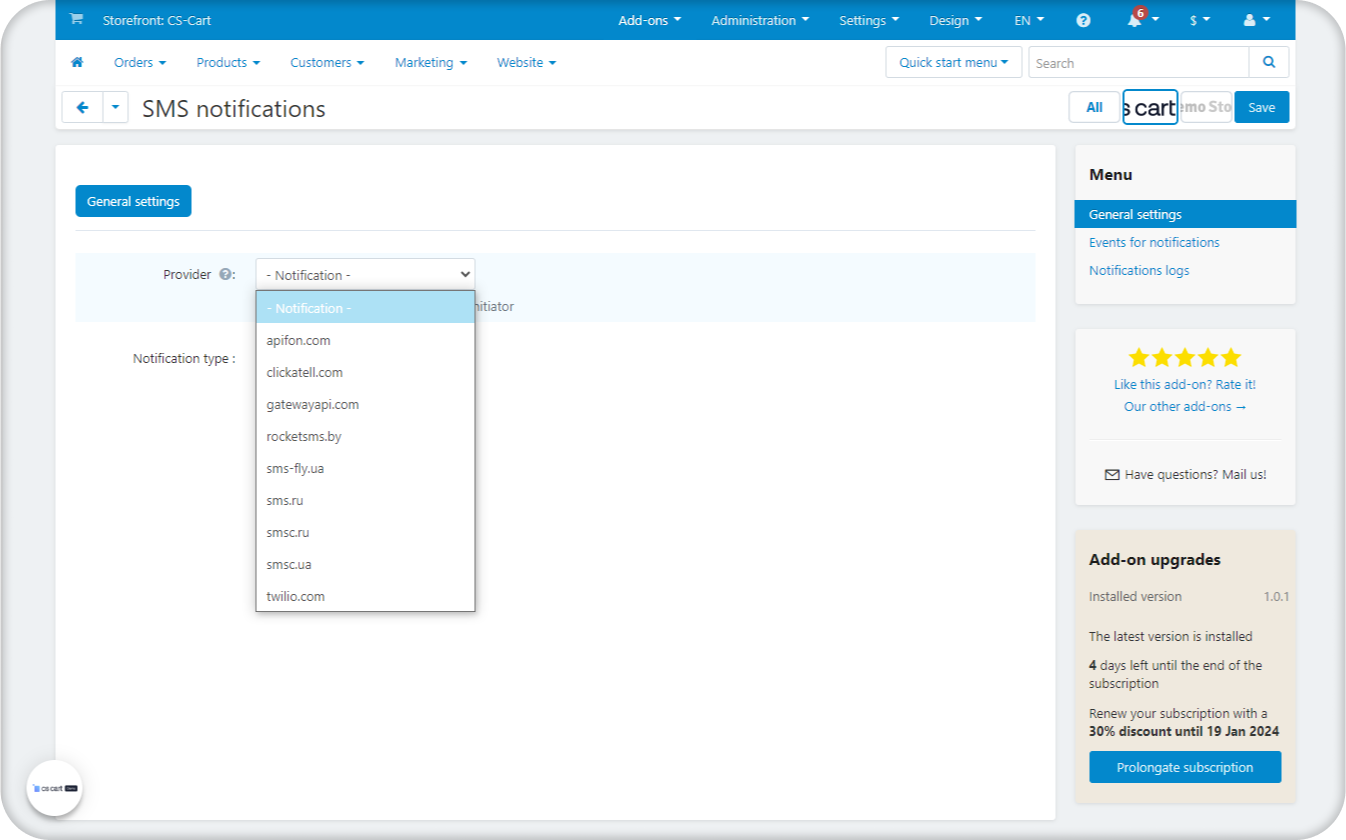1346x840 pixels.
Task: Choose sms.ru provider
Action: (x=365, y=500)
